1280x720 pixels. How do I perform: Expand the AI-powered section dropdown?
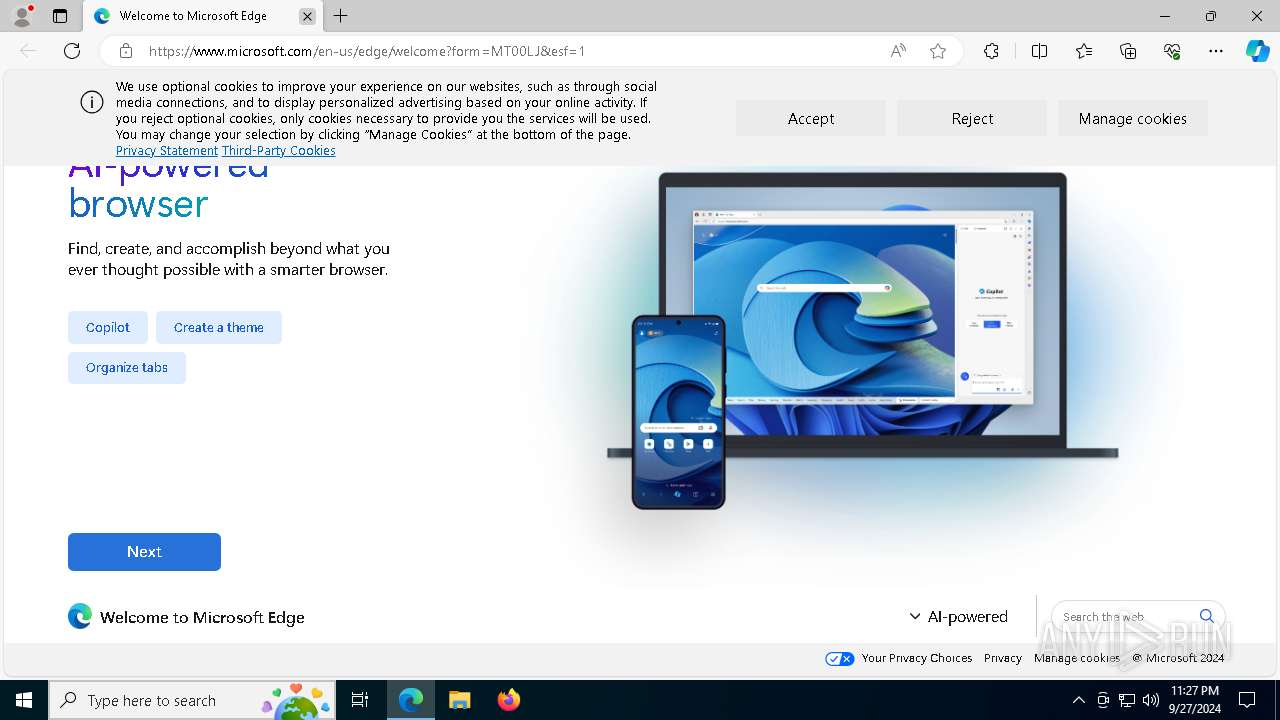tap(958, 617)
